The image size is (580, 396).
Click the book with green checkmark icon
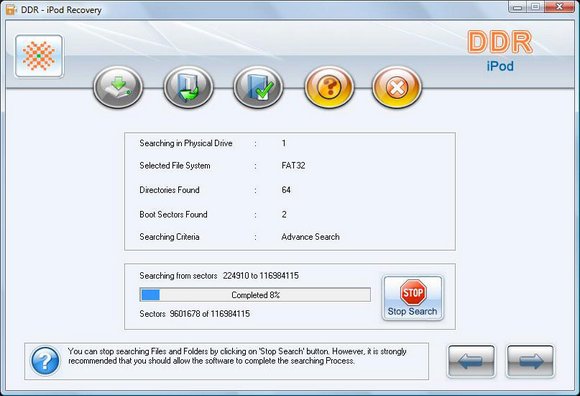pyautogui.click(x=258, y=87)
